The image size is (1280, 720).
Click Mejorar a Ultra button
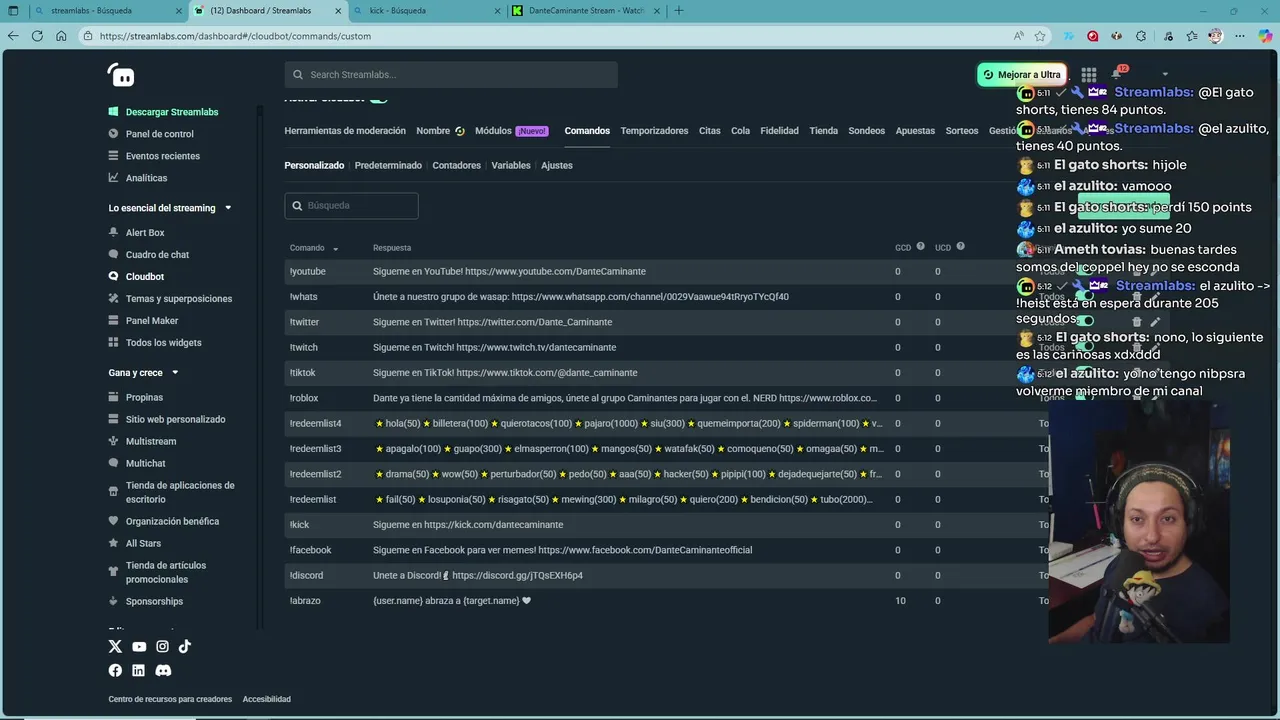pos(1021,75)
